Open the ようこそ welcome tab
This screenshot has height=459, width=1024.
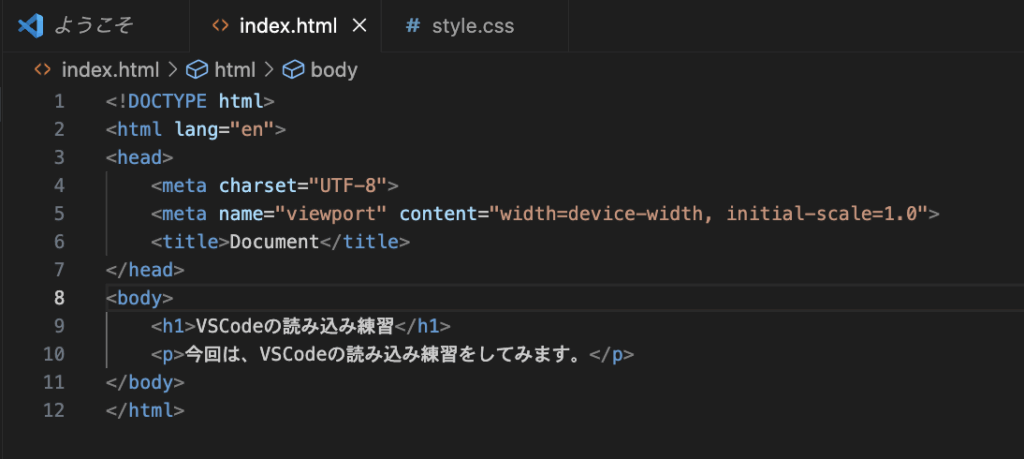click(x=95, y=26)
